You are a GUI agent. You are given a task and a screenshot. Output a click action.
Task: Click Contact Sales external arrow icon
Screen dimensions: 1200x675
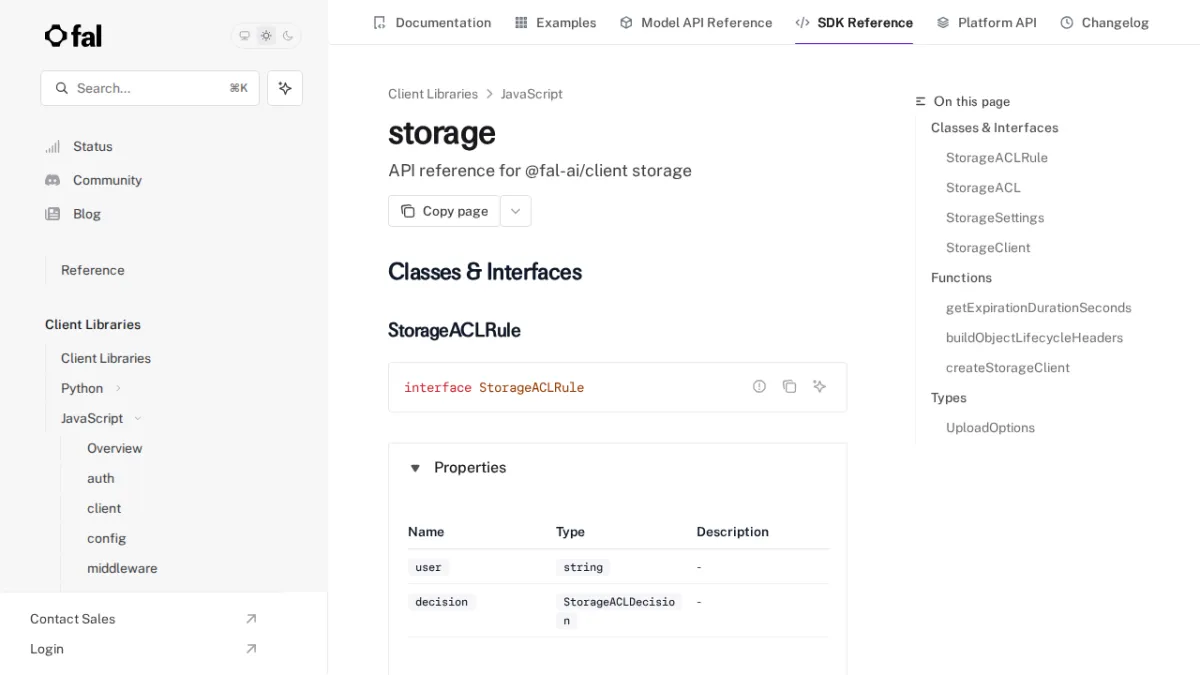click(x=251, y=619)
